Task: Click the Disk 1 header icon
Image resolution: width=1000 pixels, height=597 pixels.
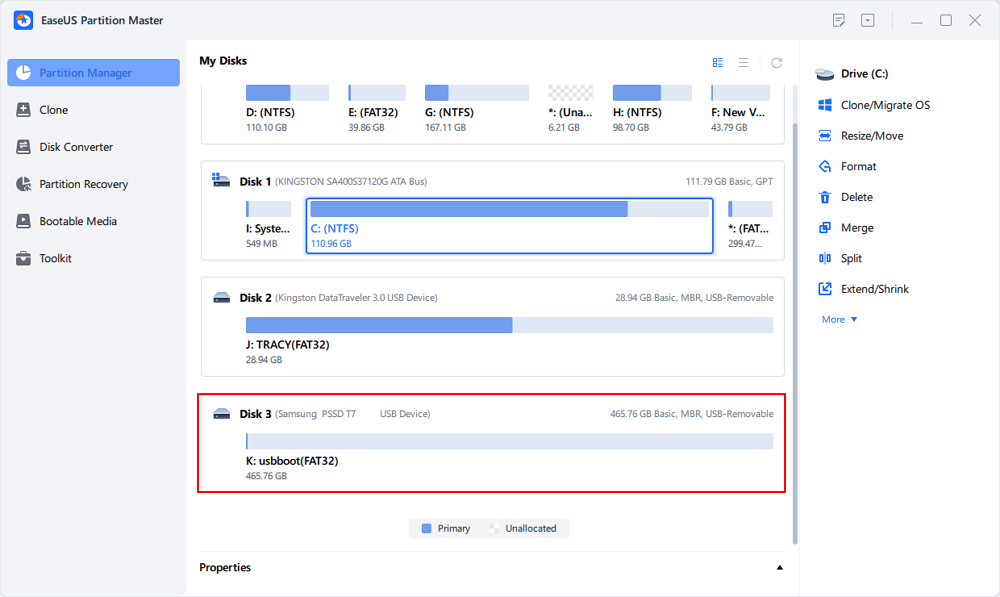Action: tap(221, 181)
